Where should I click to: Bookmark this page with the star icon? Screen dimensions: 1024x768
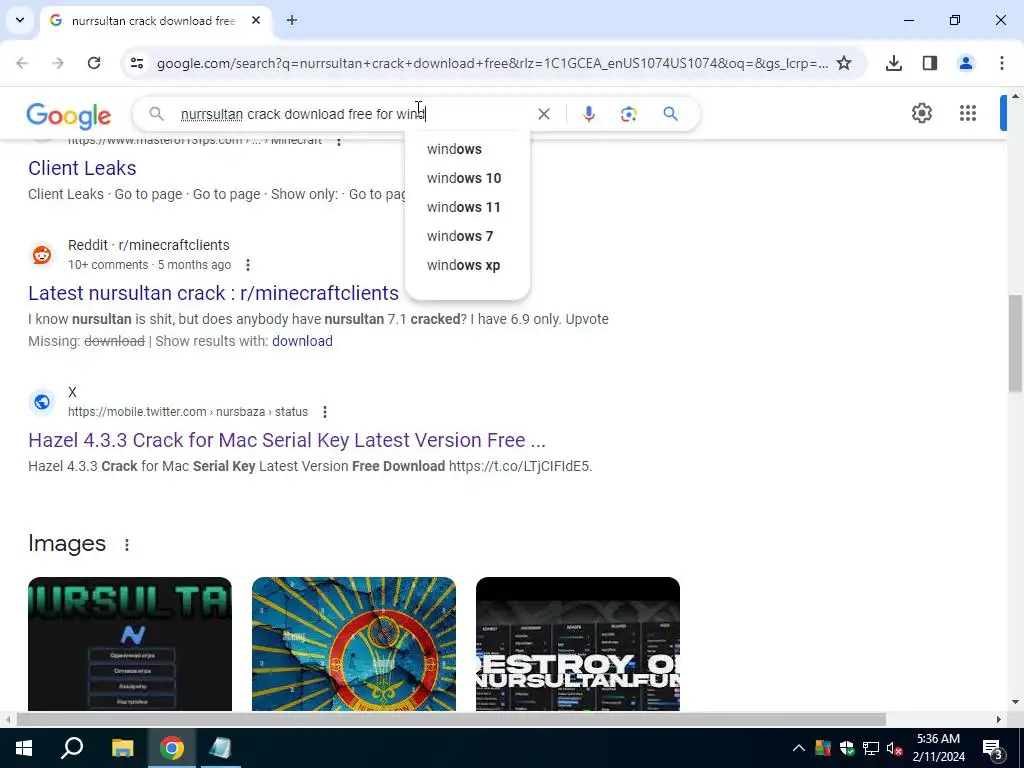(844, 63)
